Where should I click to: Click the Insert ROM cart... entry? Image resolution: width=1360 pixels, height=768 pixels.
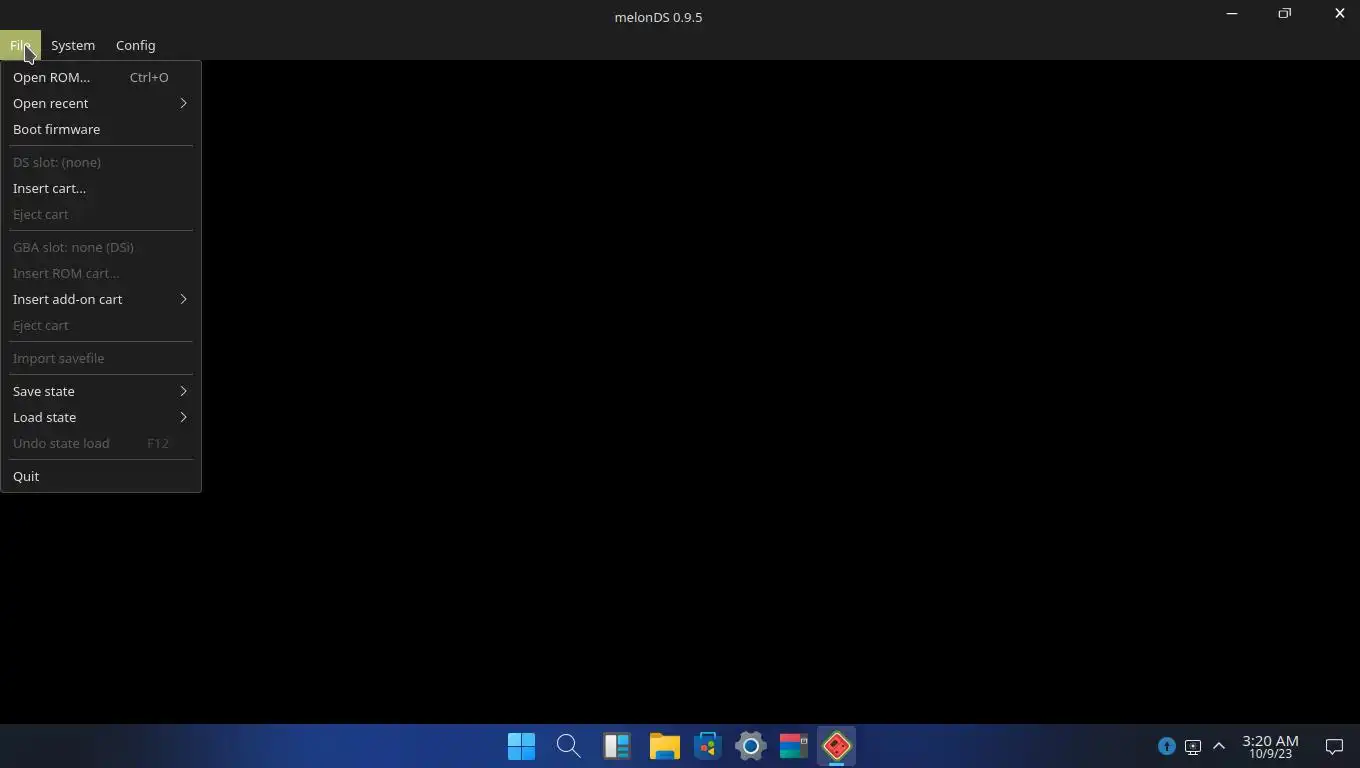100,273
